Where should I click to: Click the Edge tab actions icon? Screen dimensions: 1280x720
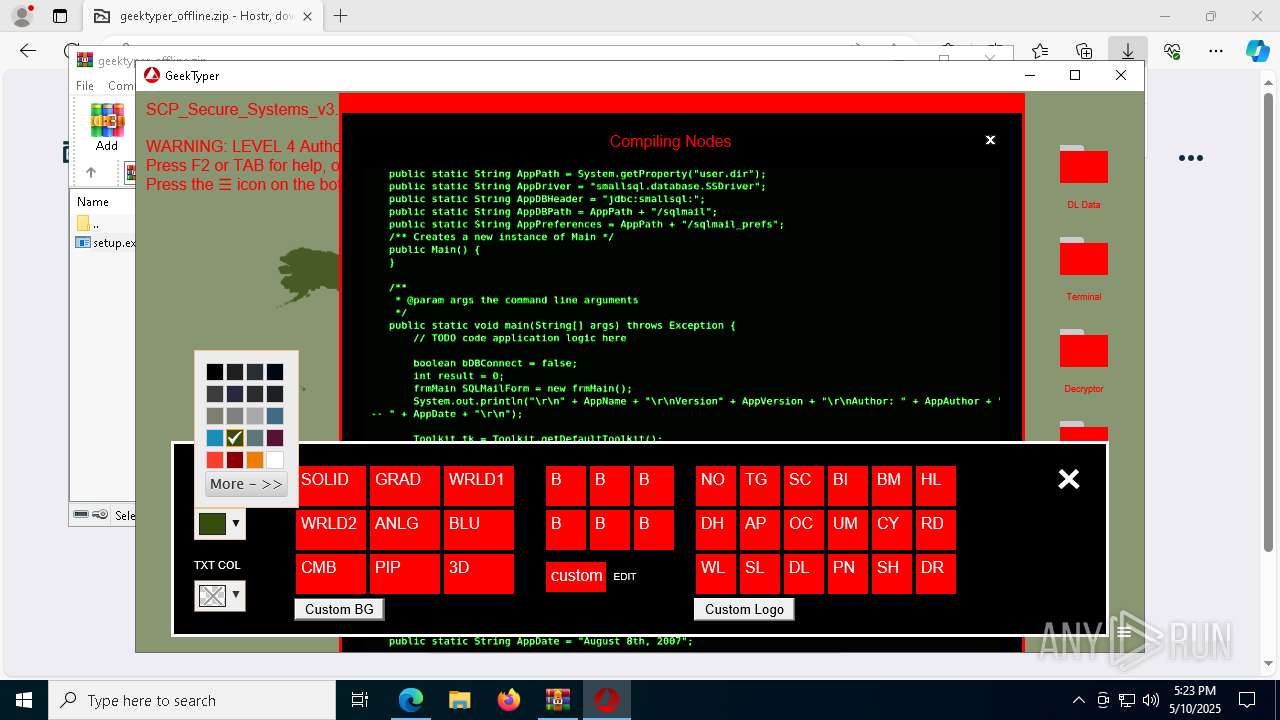pyautogui.click(x=60, y=16)
